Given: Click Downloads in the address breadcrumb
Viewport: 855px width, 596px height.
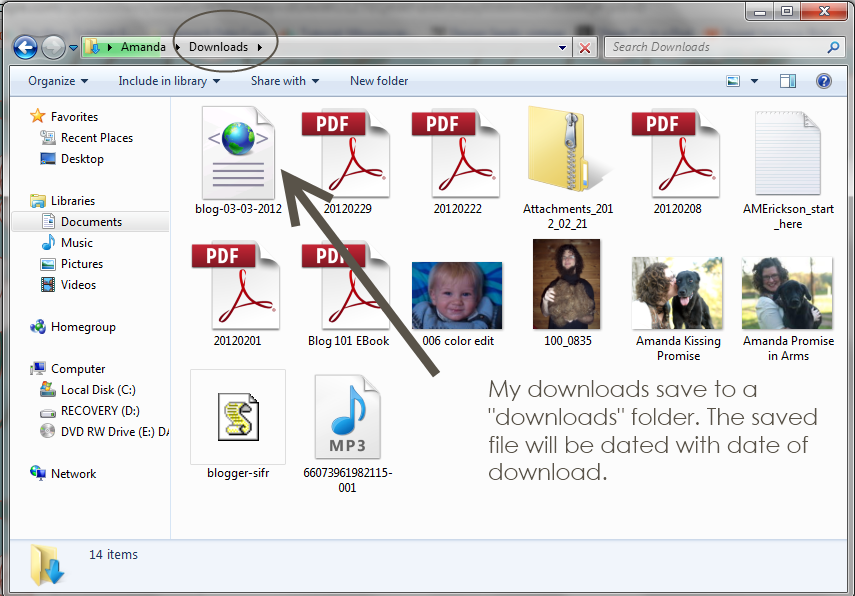Looking at the screenshot, I should 218,47.
